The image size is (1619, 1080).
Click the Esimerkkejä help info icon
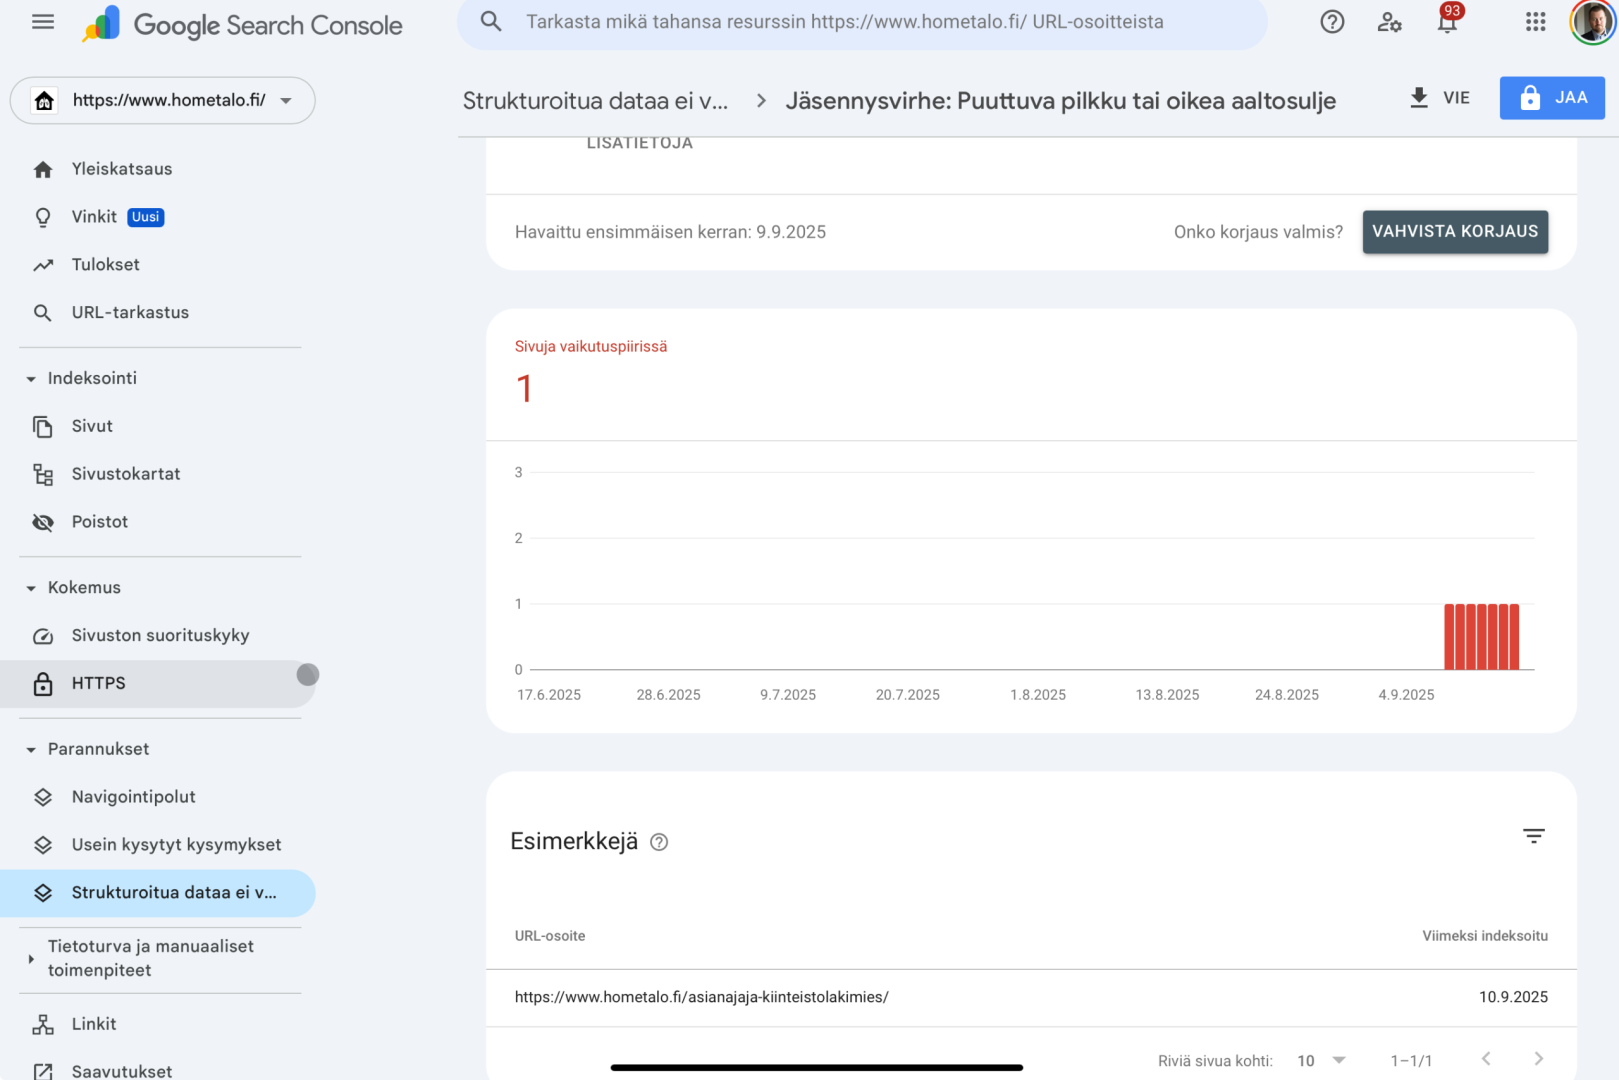659,842
